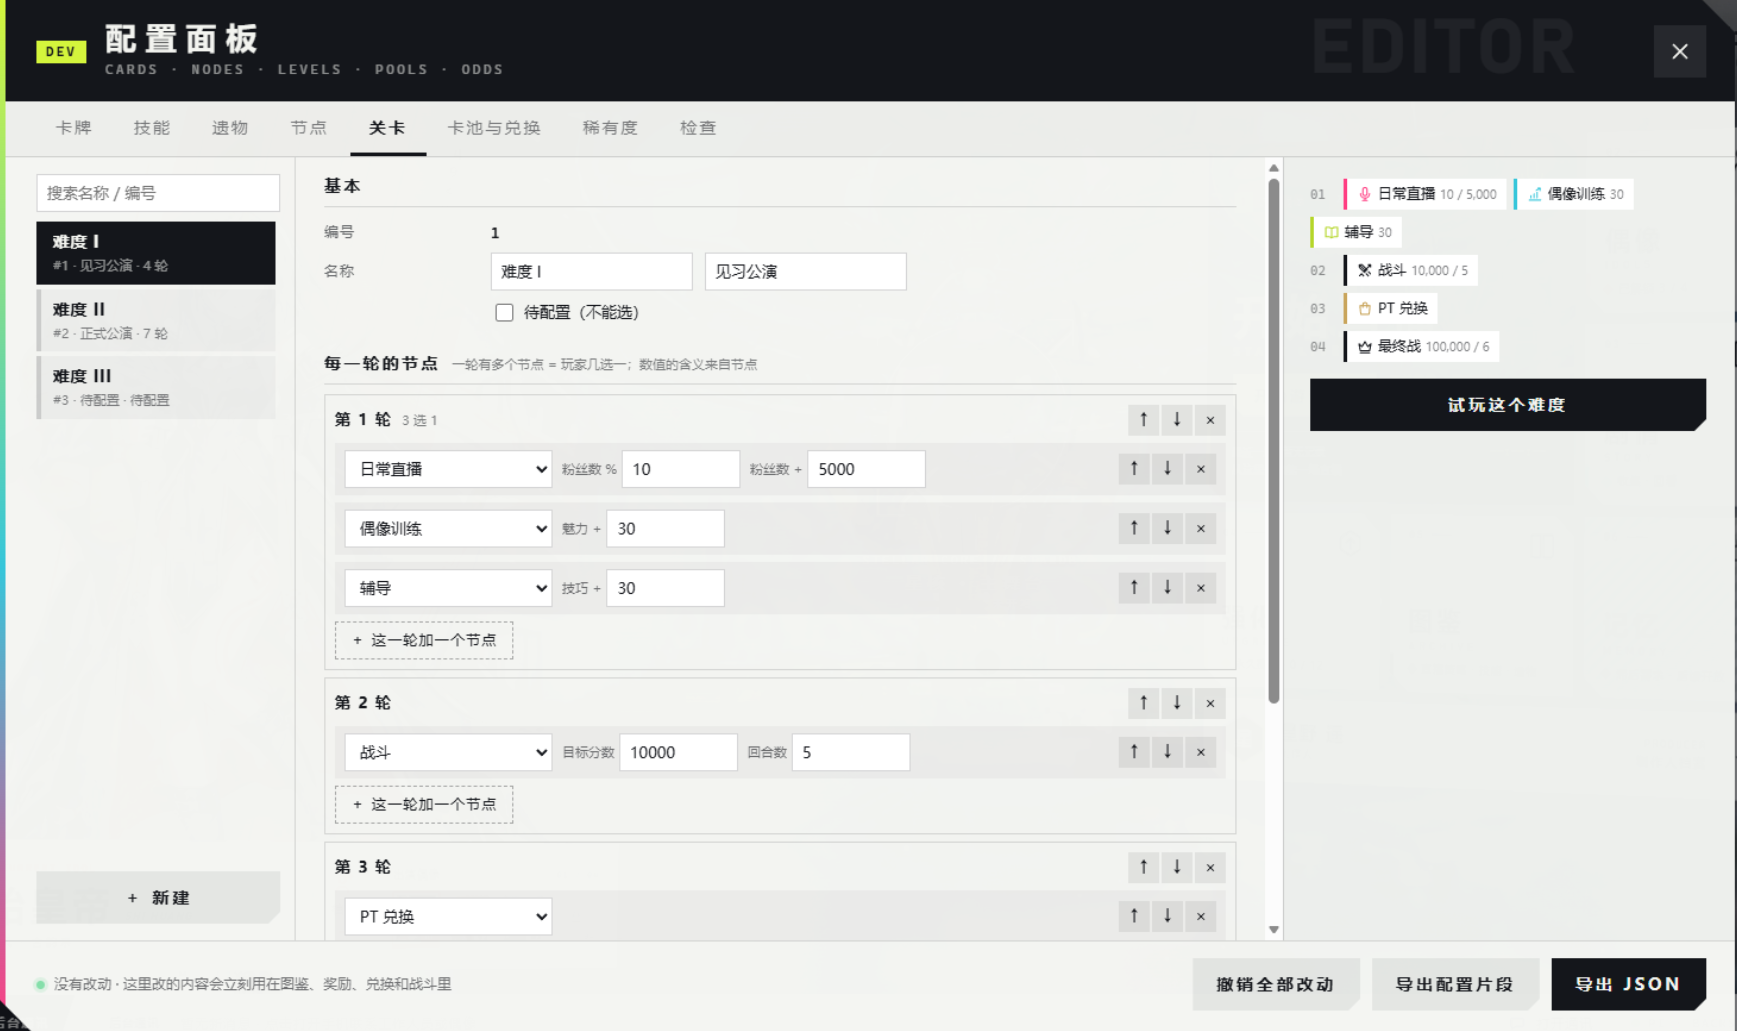
Task: Move round 3 (第 3 轮) down
Action: [x=1177, y=867]
